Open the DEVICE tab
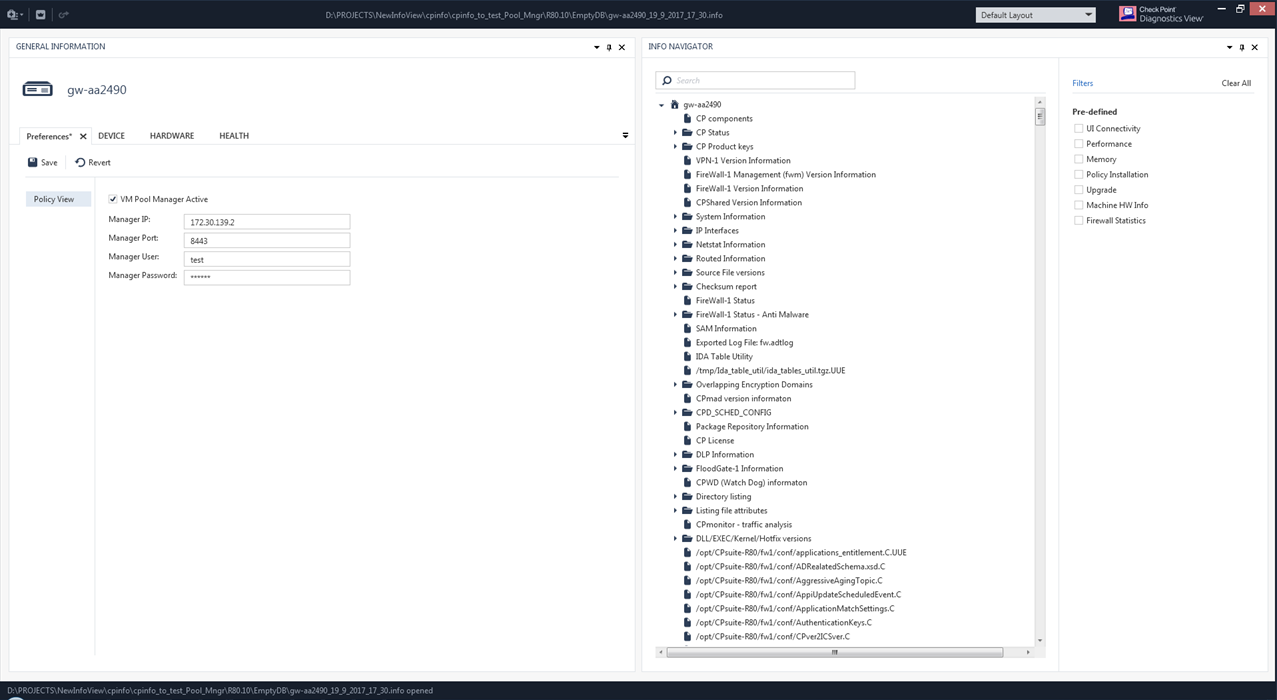Viewport: 1277px width, 700px height. click(x=111, y=136)
